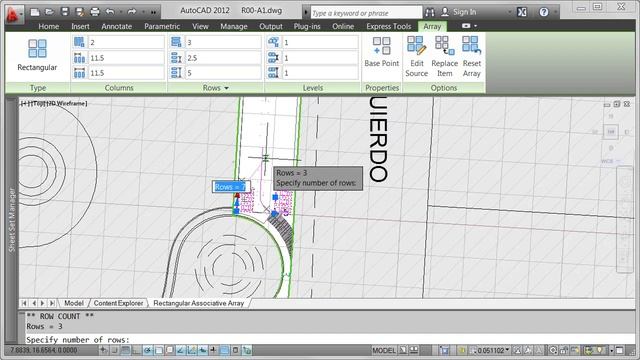Click the Quick View Drawings icon in status bar
The image size is (640, 360).
[x=414, y=350]
